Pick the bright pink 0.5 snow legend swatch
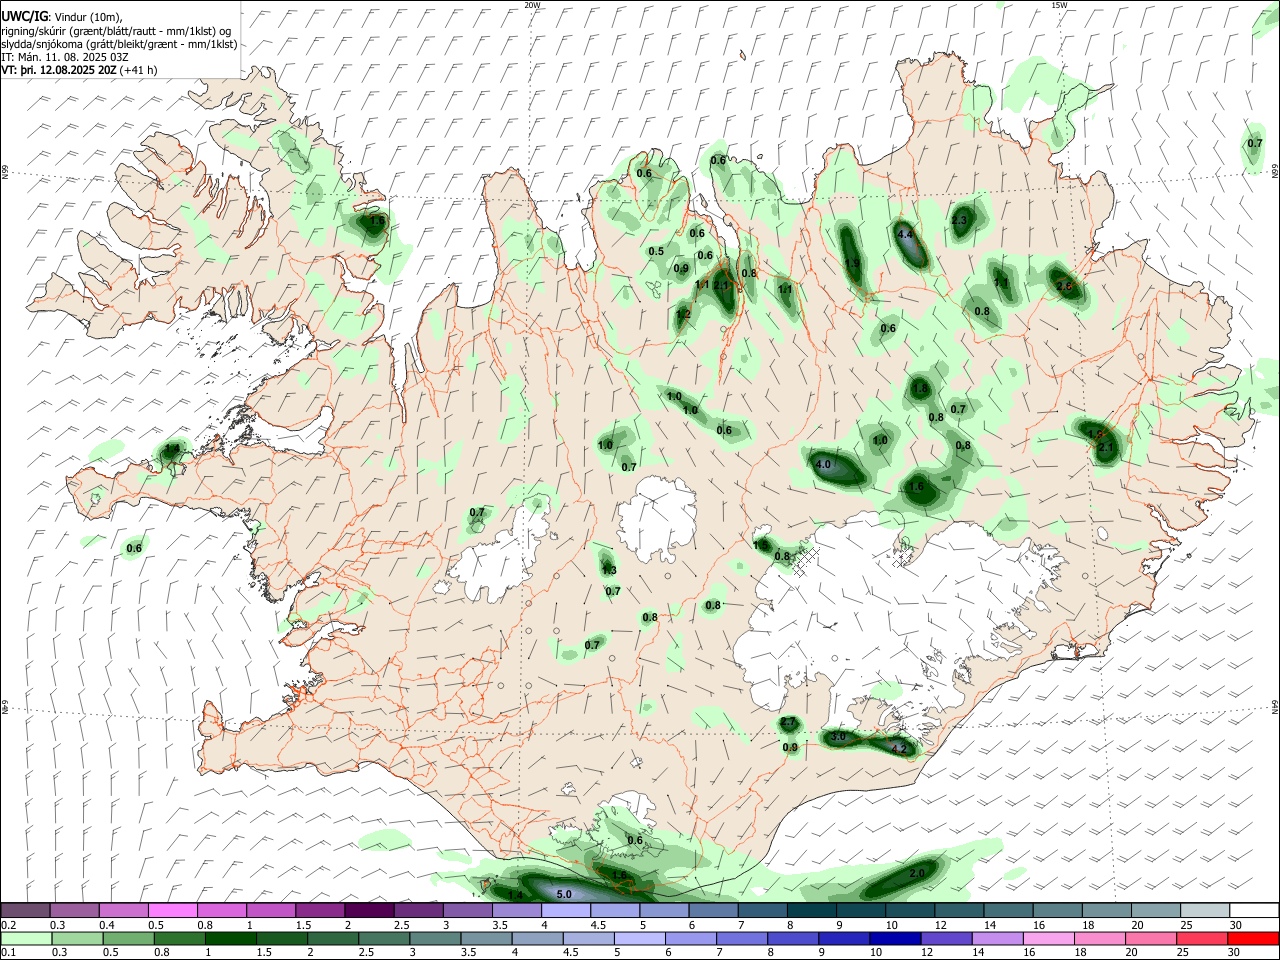 pyautogui.click(x=173, y=910)
